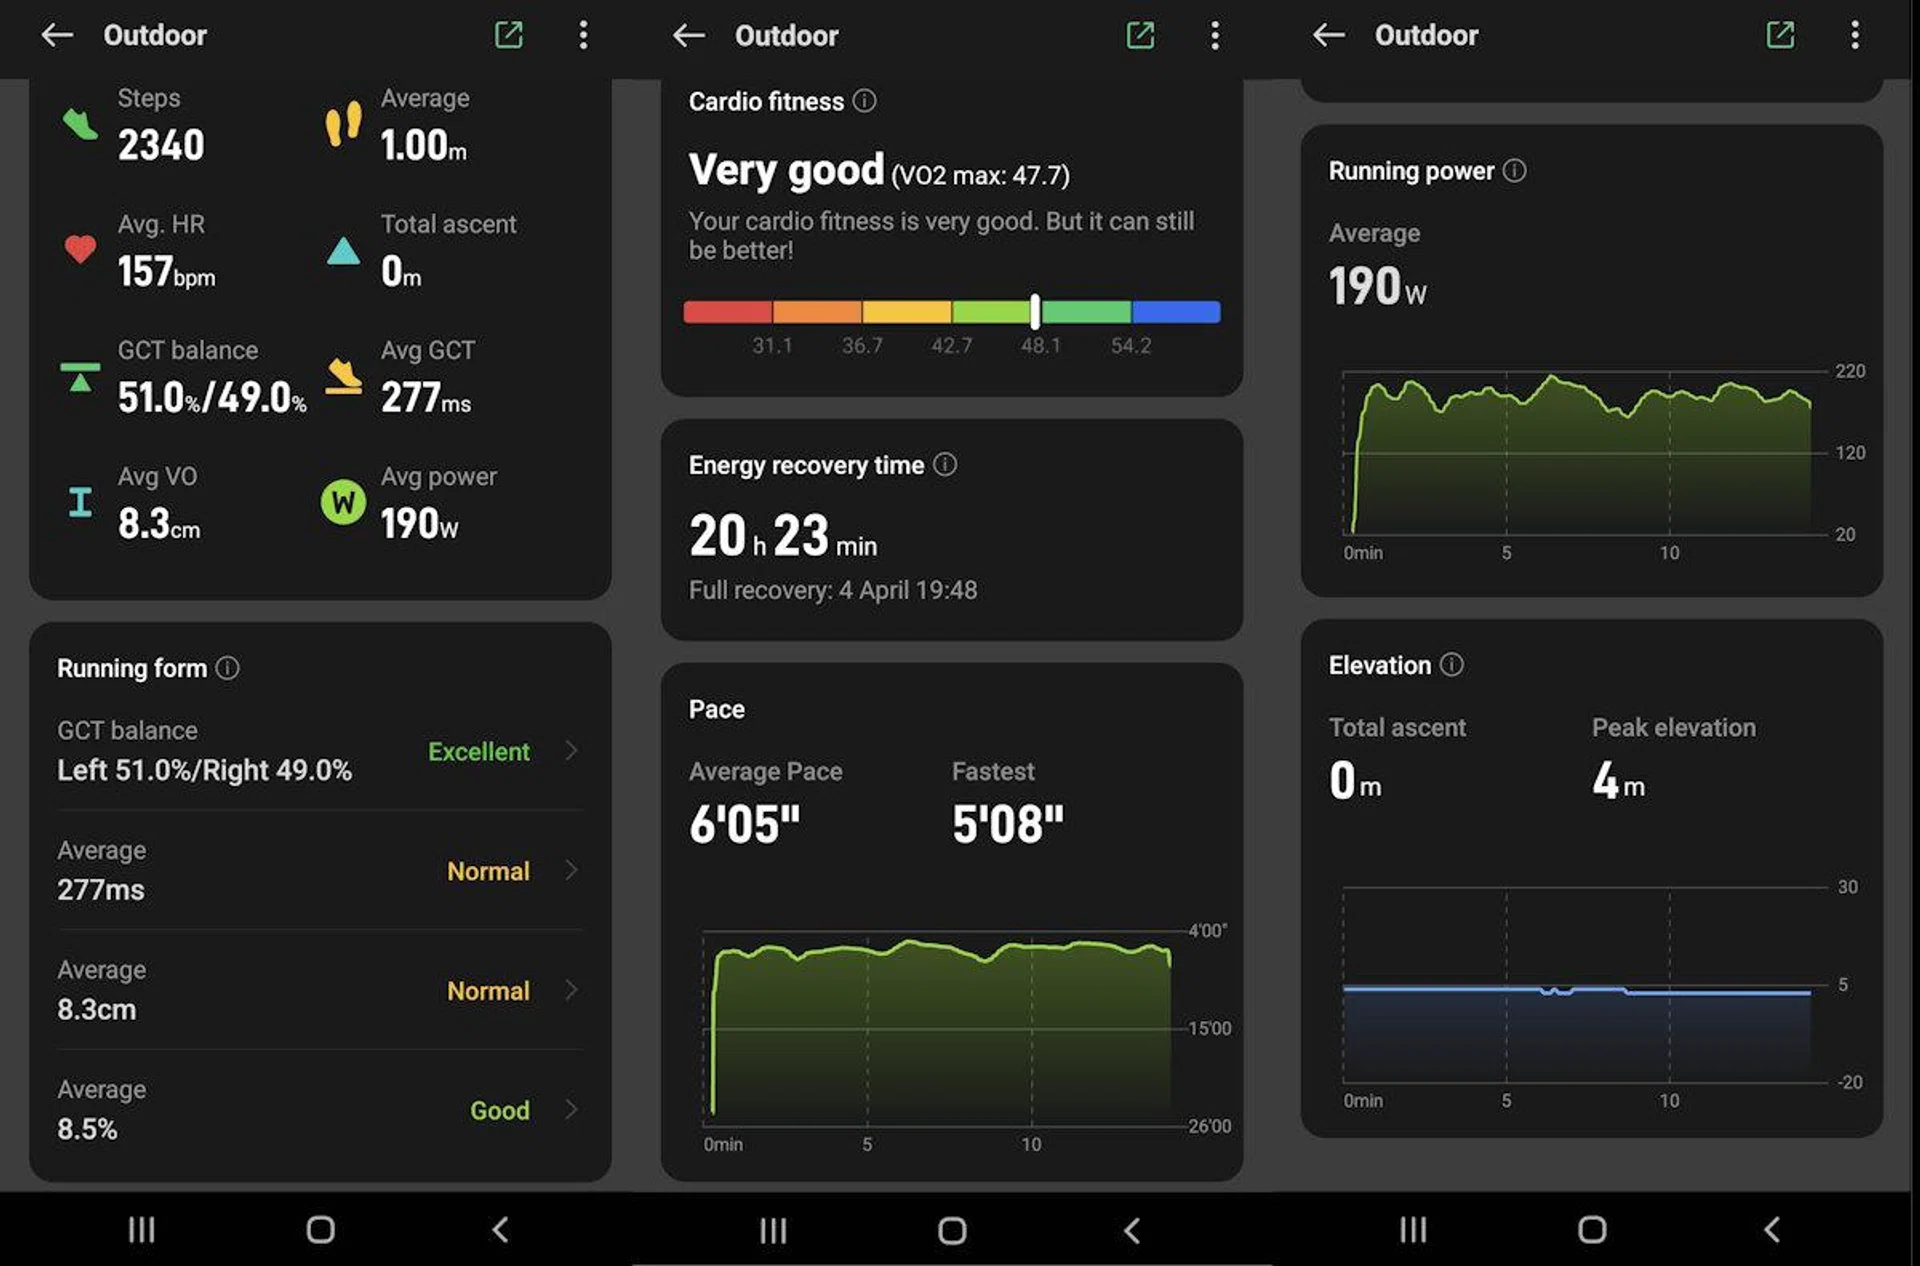Screen dimensions: 1920x1266
Task: Expand the GCT balance Excellent row chevron
Action: [571, 751]
